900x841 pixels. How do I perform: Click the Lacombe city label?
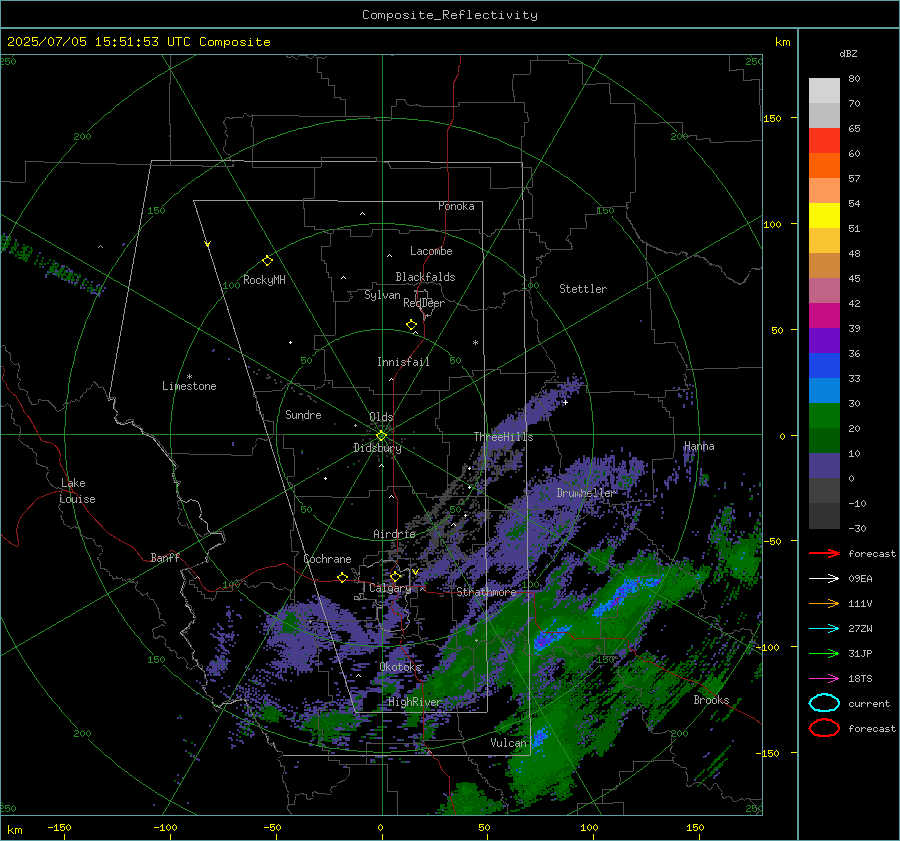[x=431, y=251]
